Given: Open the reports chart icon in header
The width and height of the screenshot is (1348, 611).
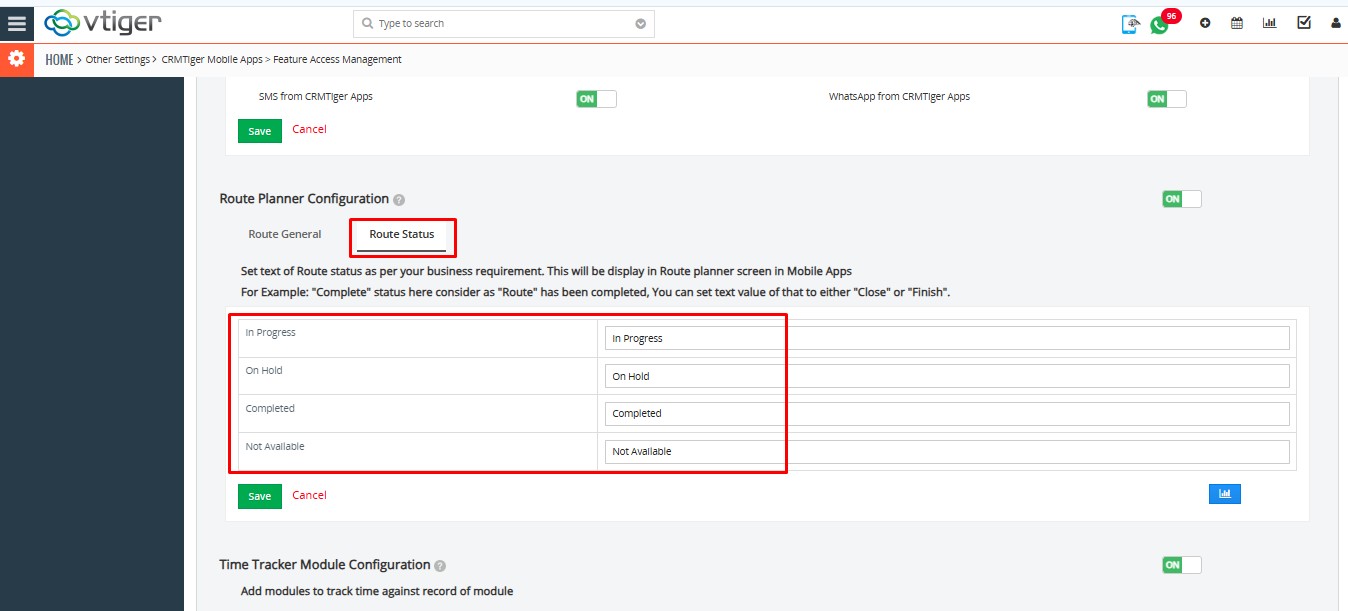Looking at the screenshot, I should click(1270, 23).
